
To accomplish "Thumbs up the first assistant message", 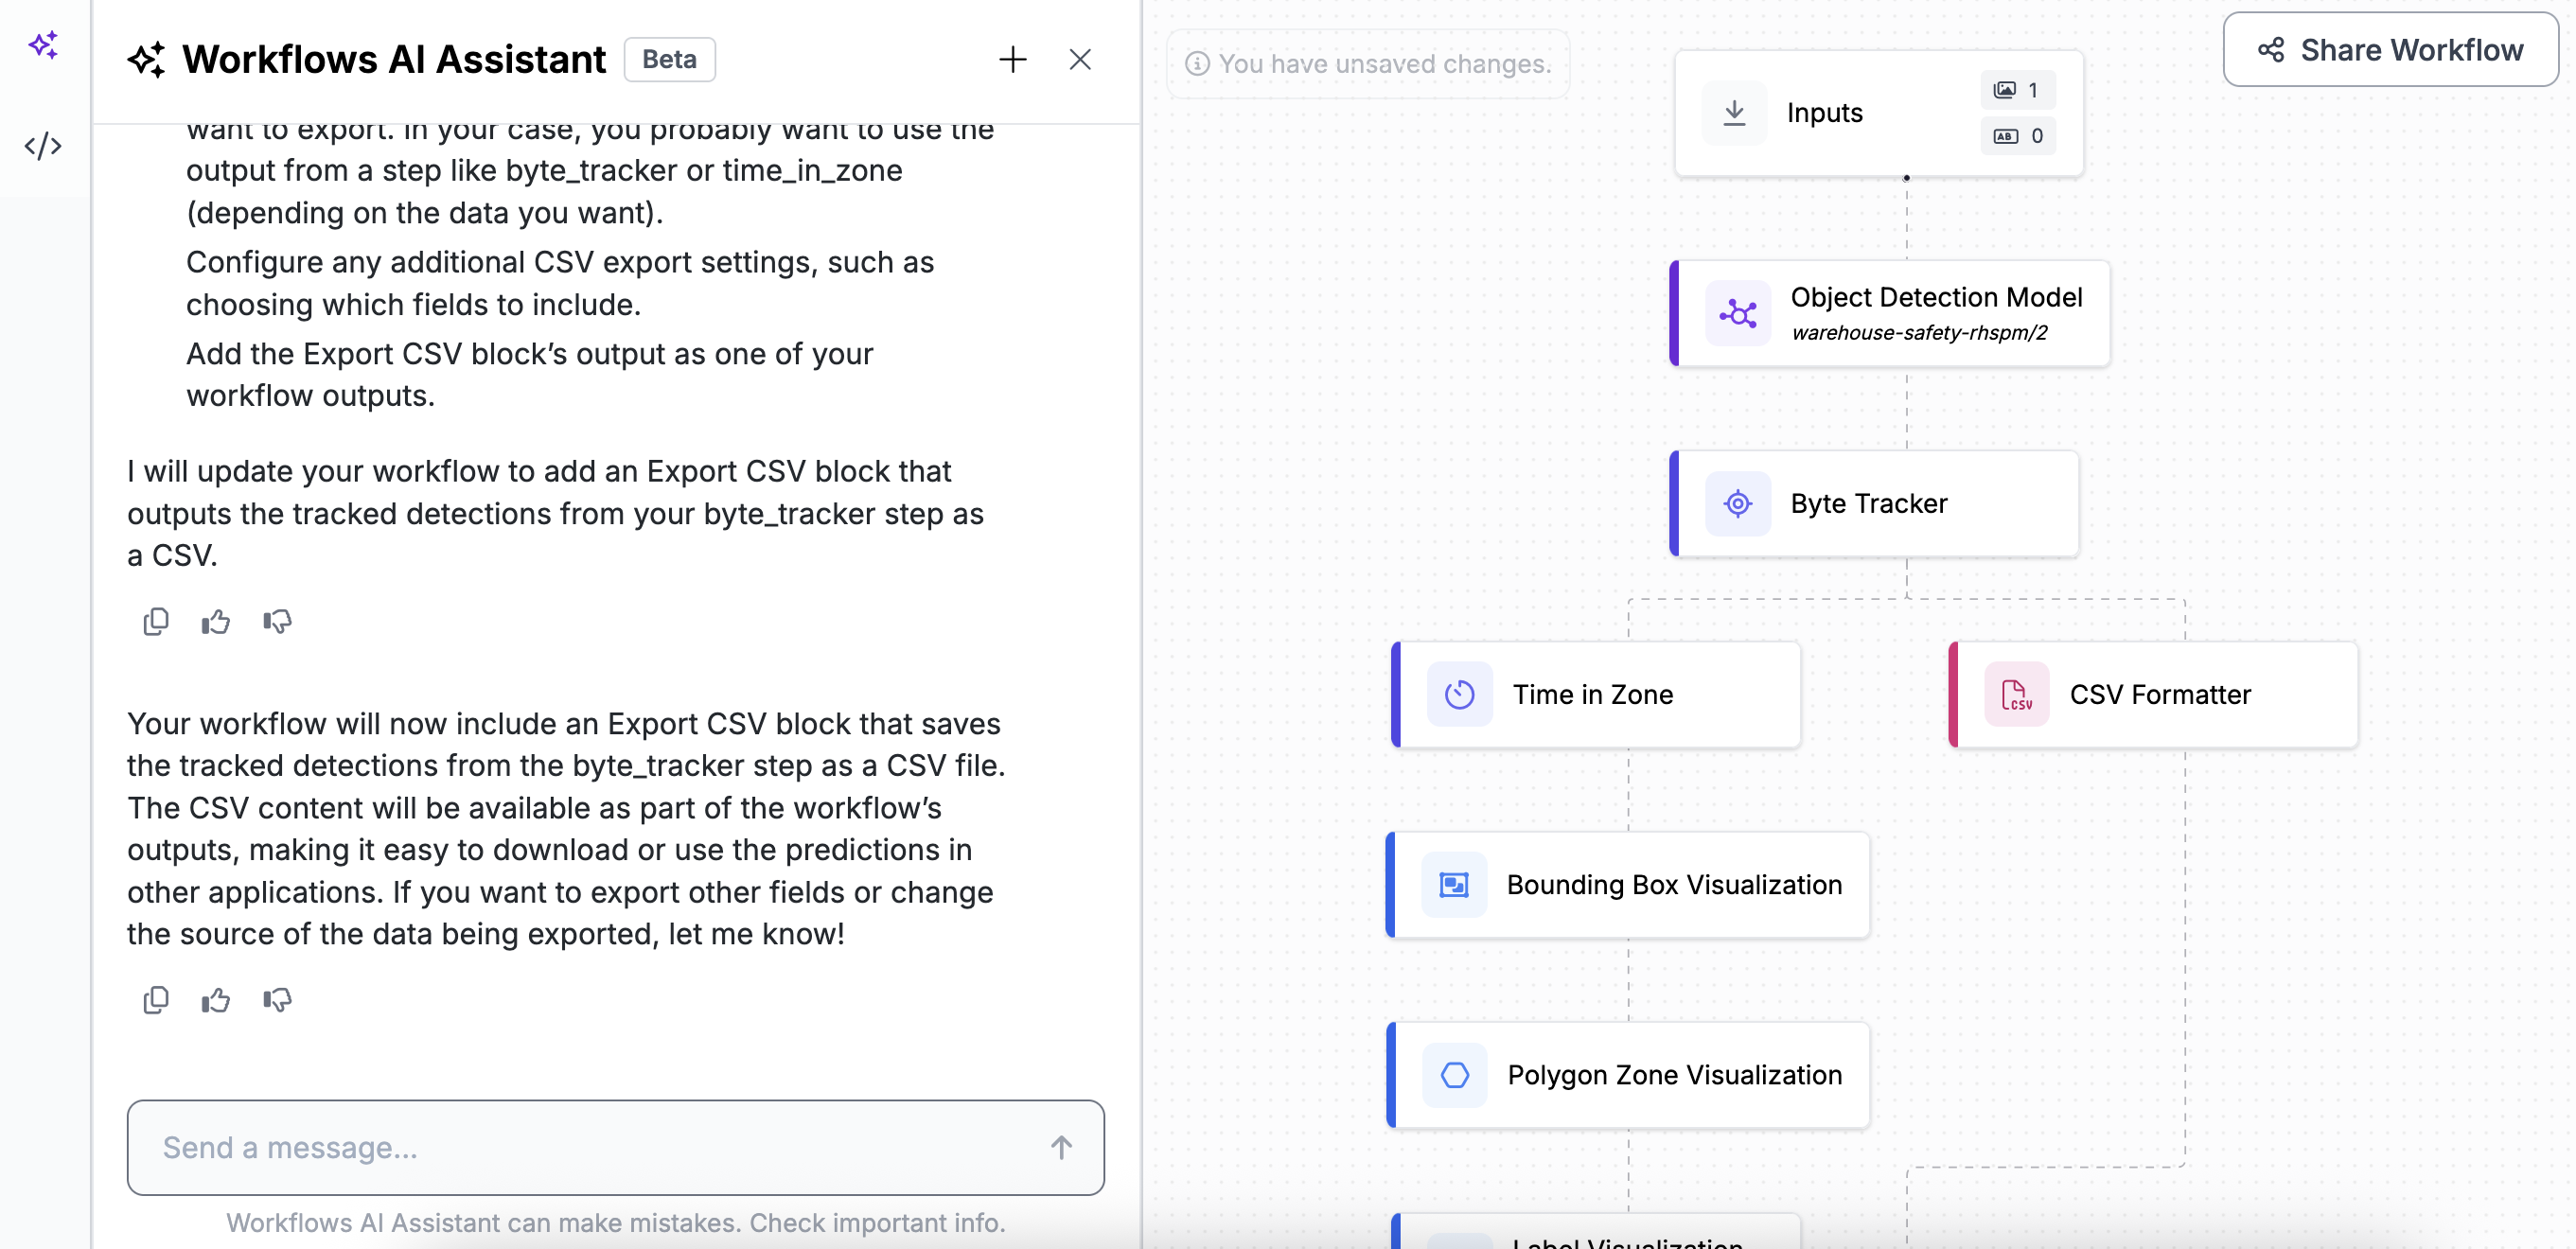I will (216, 622).
